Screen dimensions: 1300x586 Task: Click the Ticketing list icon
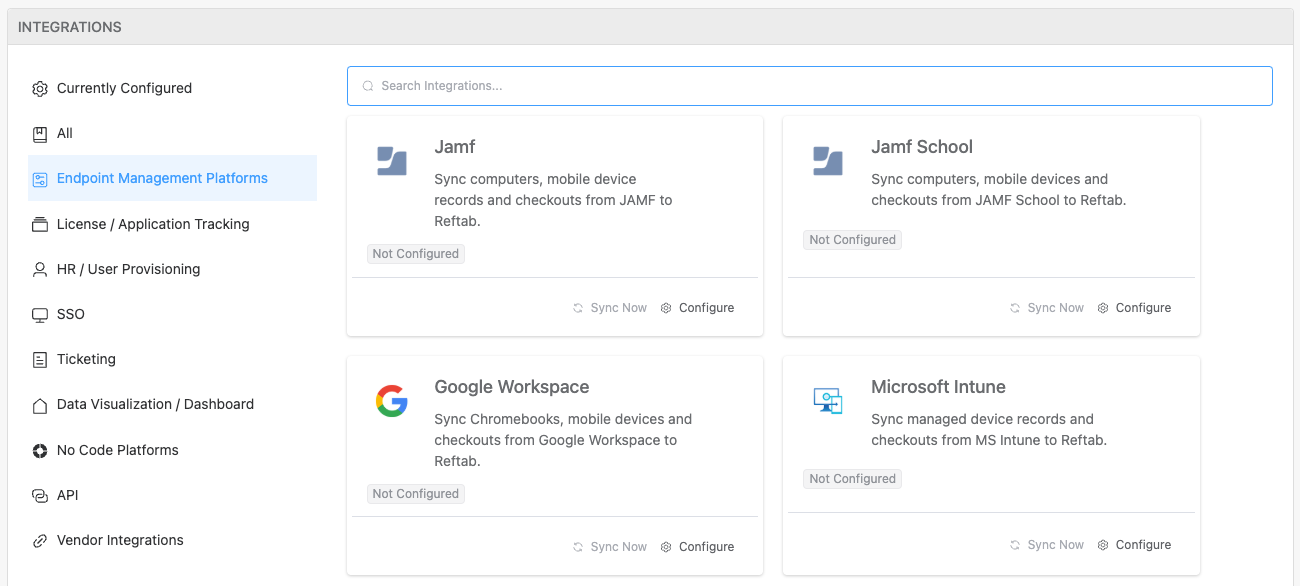point(40,359)
